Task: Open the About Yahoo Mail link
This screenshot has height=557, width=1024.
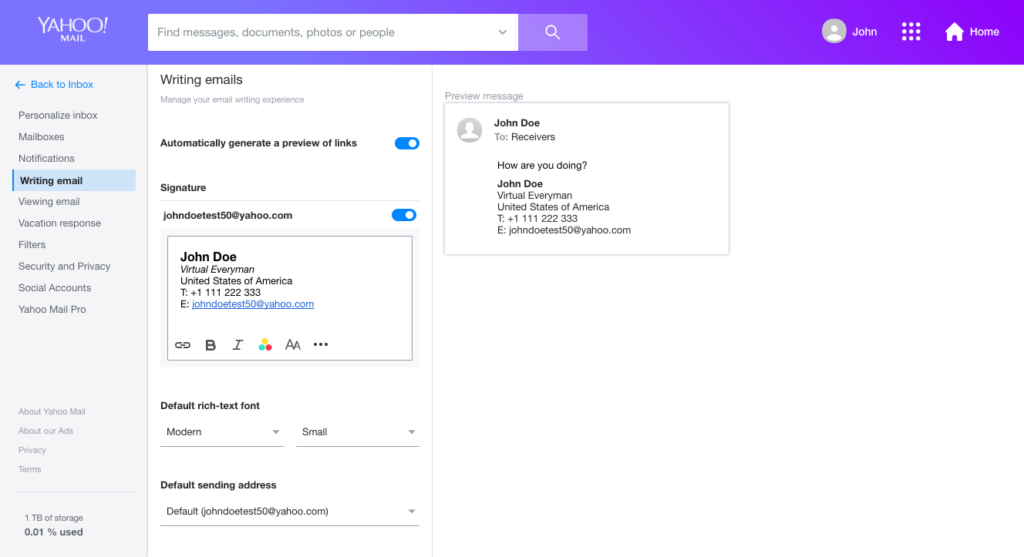Action: click(51, 412)
